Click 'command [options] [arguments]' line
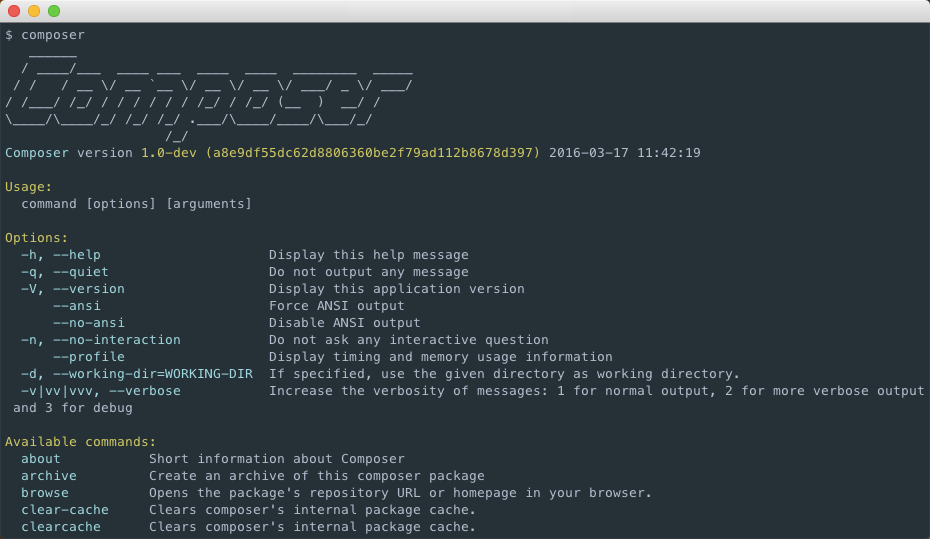The height and width of the screenshot is (539, 930). pyautogui.click(x=136, y=204)
